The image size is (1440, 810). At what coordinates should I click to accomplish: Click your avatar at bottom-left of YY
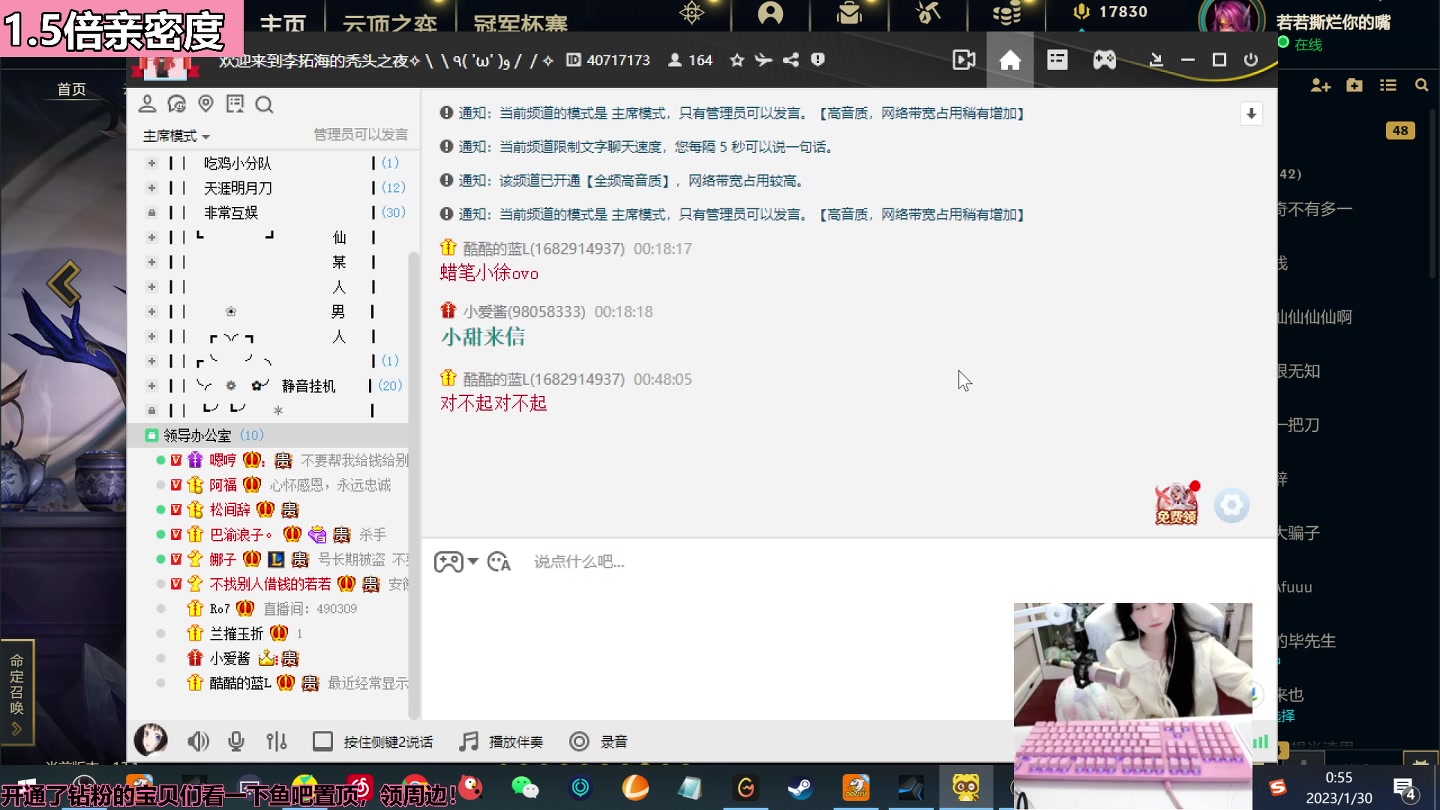click(151, 740)
